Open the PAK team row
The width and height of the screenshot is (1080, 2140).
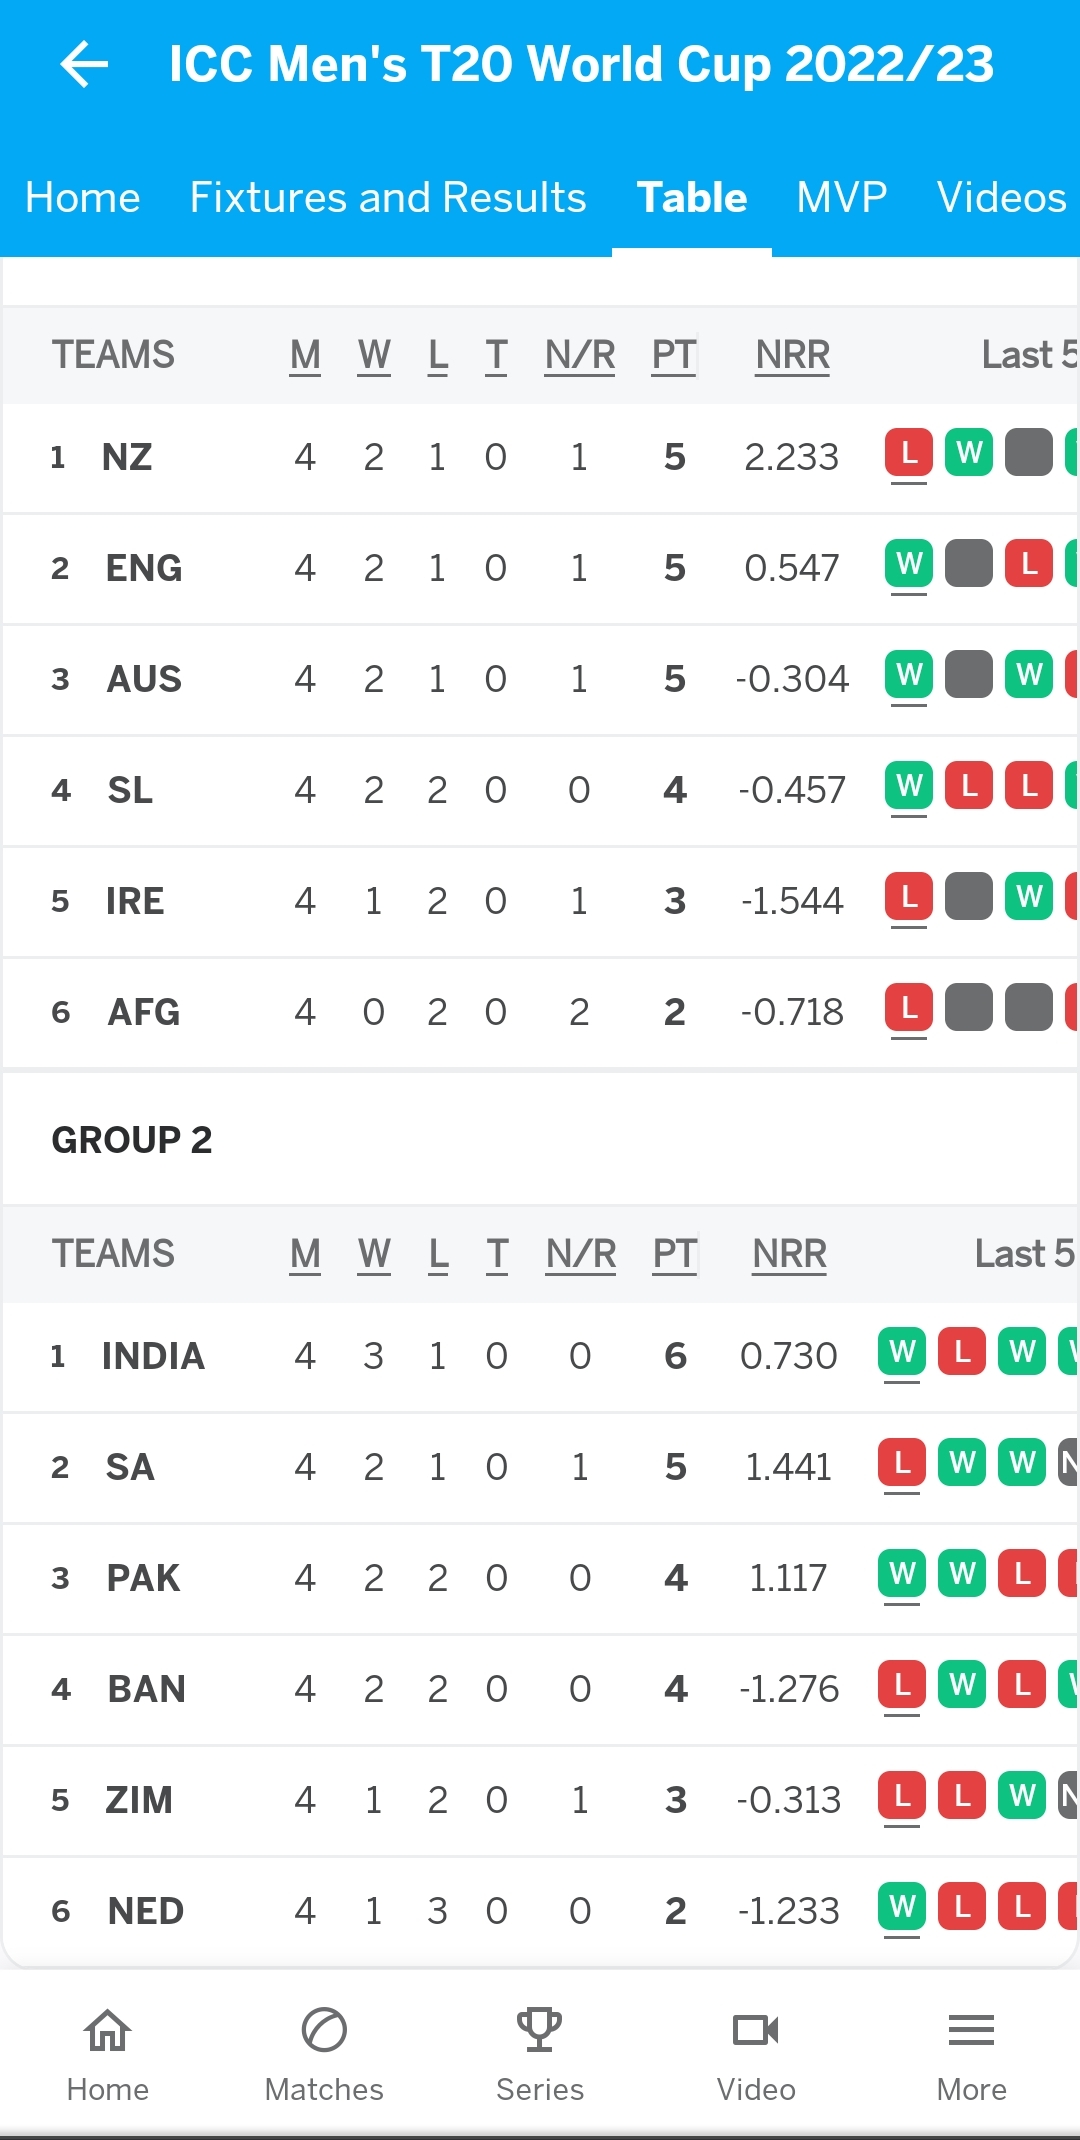540,1579
